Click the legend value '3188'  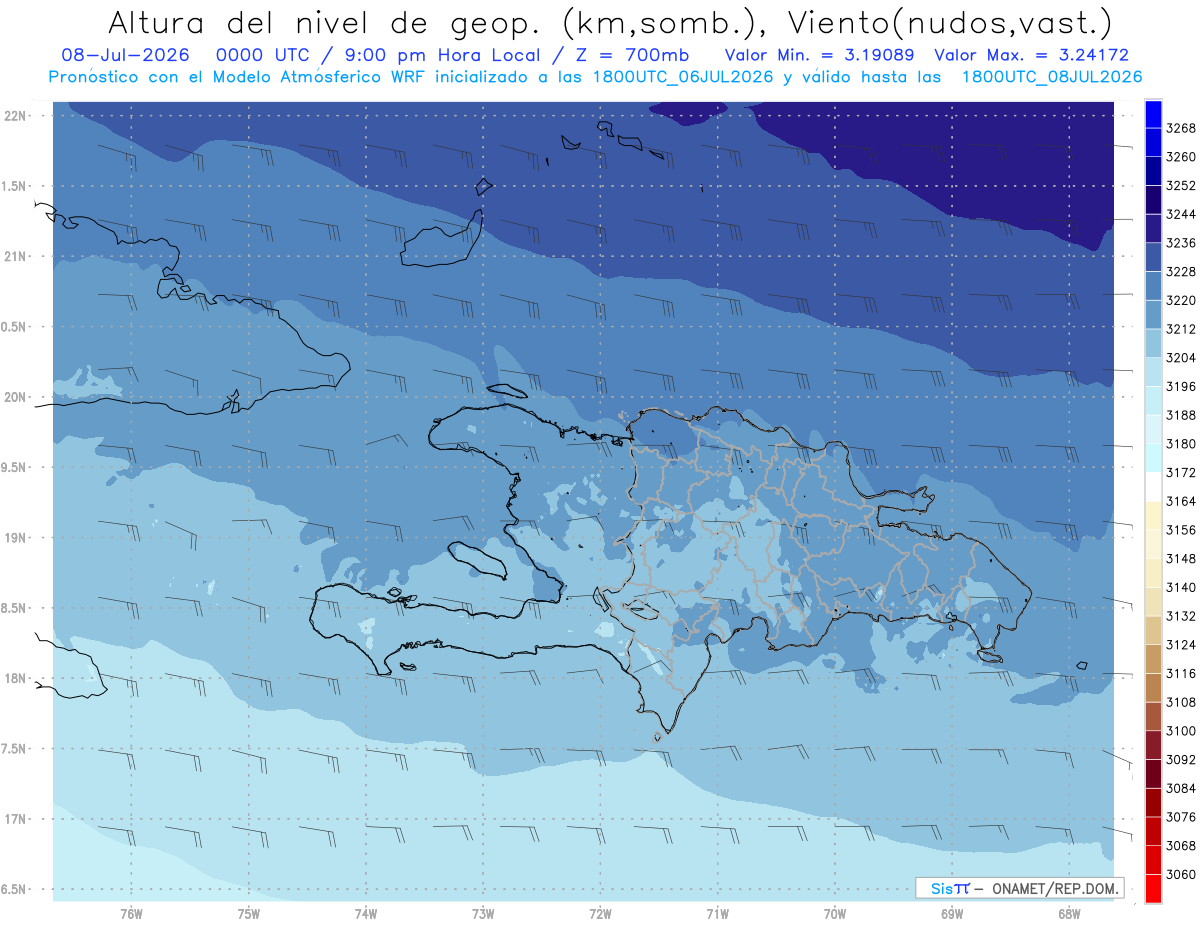tap(1181, 415)
